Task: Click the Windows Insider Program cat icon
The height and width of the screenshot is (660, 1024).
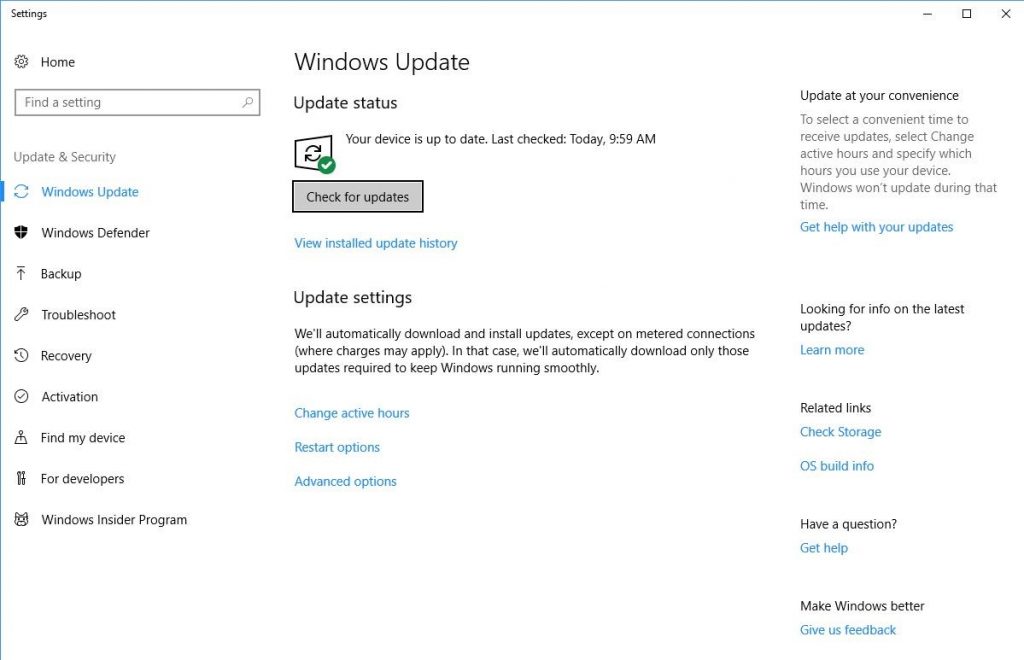Action: [22, 520]
